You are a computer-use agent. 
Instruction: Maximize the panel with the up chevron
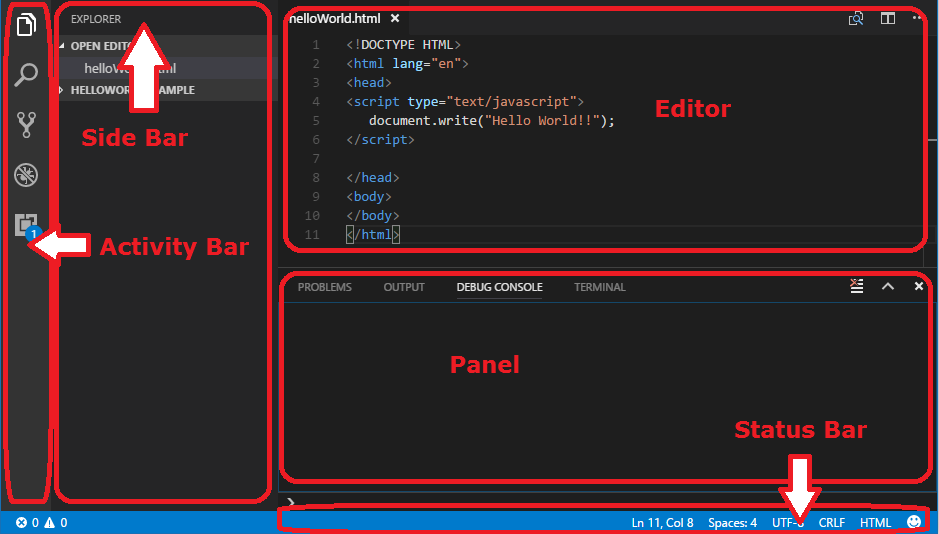tap(887, 286)
